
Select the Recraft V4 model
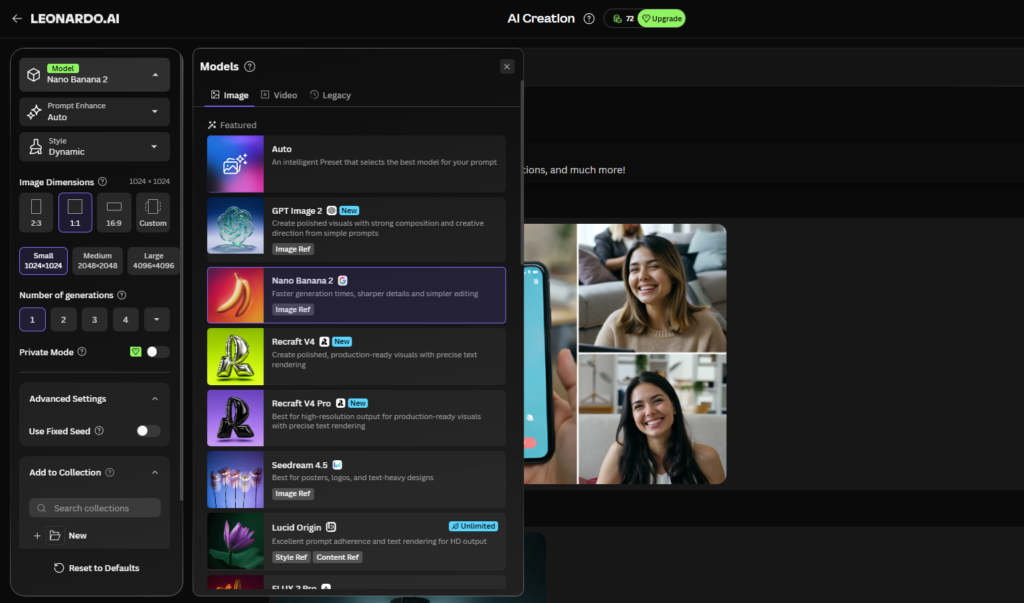[x=357, y=357]
